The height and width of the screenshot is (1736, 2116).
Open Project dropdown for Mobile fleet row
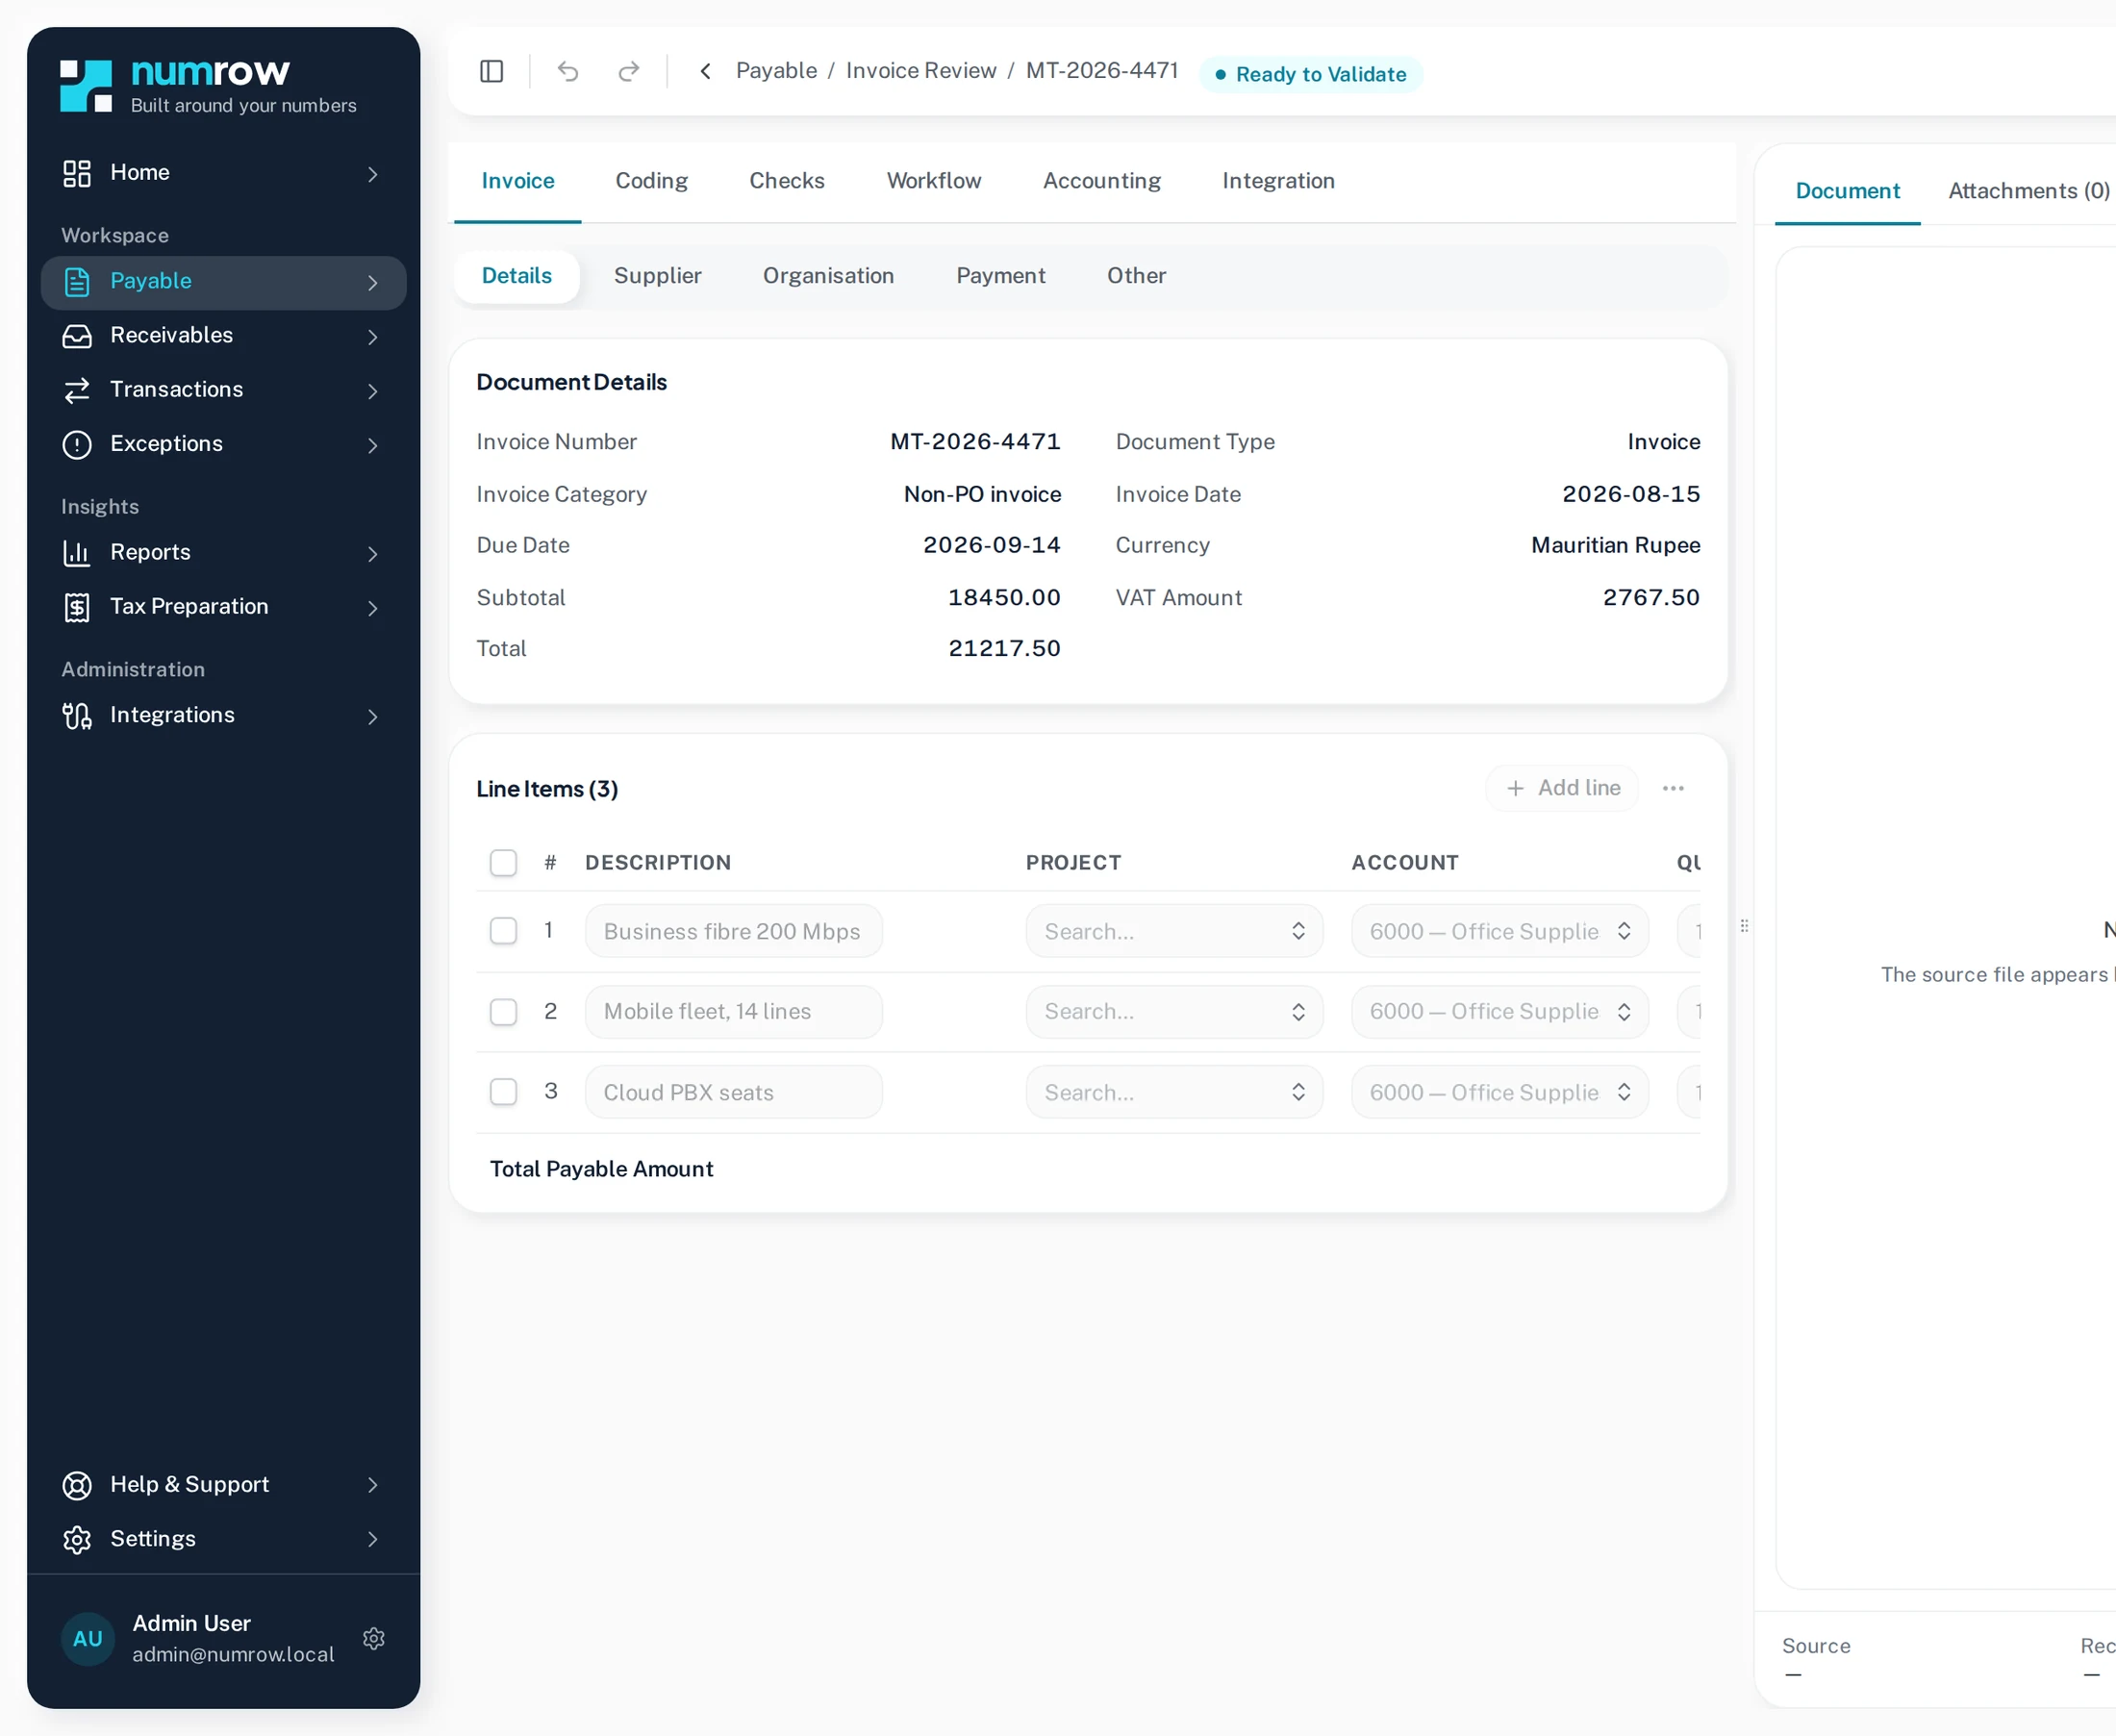(x=1174, y=1011)
